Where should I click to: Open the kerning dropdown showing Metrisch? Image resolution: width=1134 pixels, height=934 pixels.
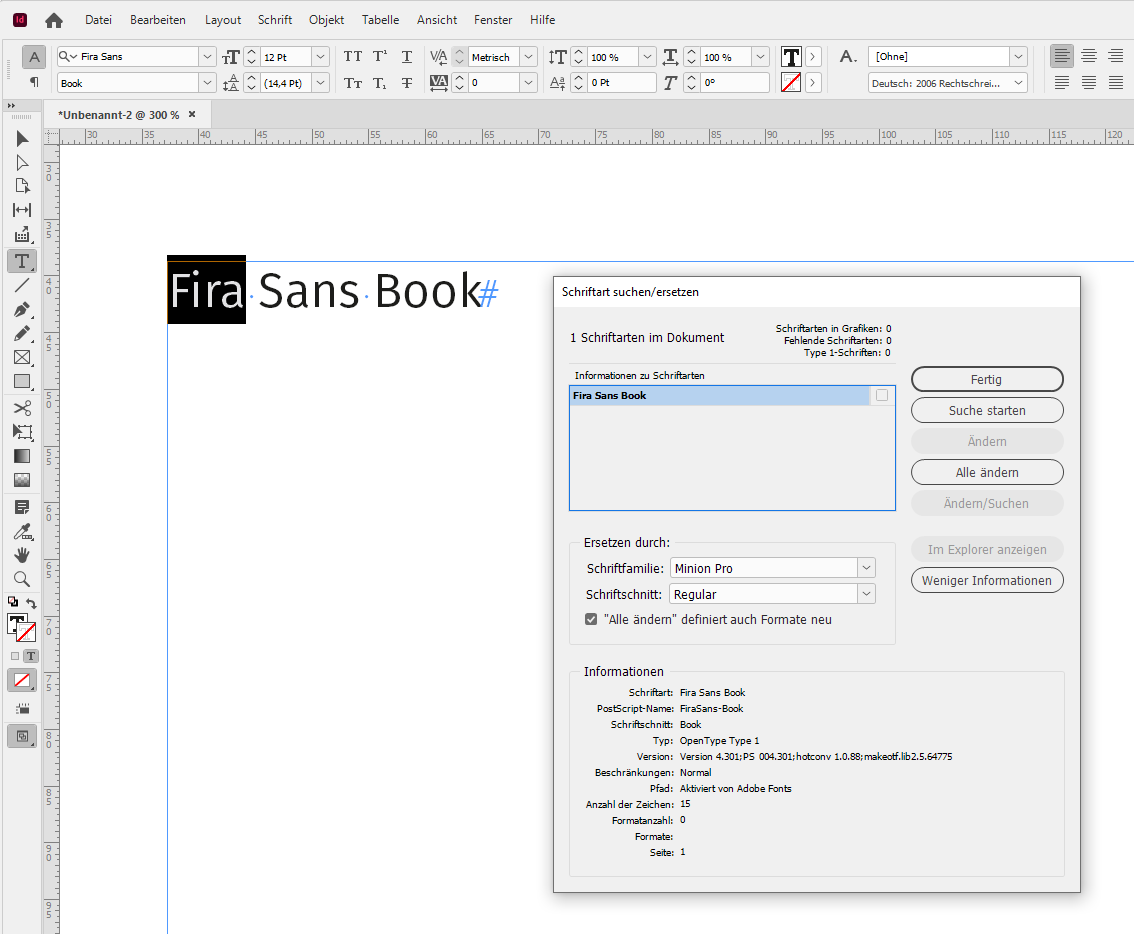[527, 57]
